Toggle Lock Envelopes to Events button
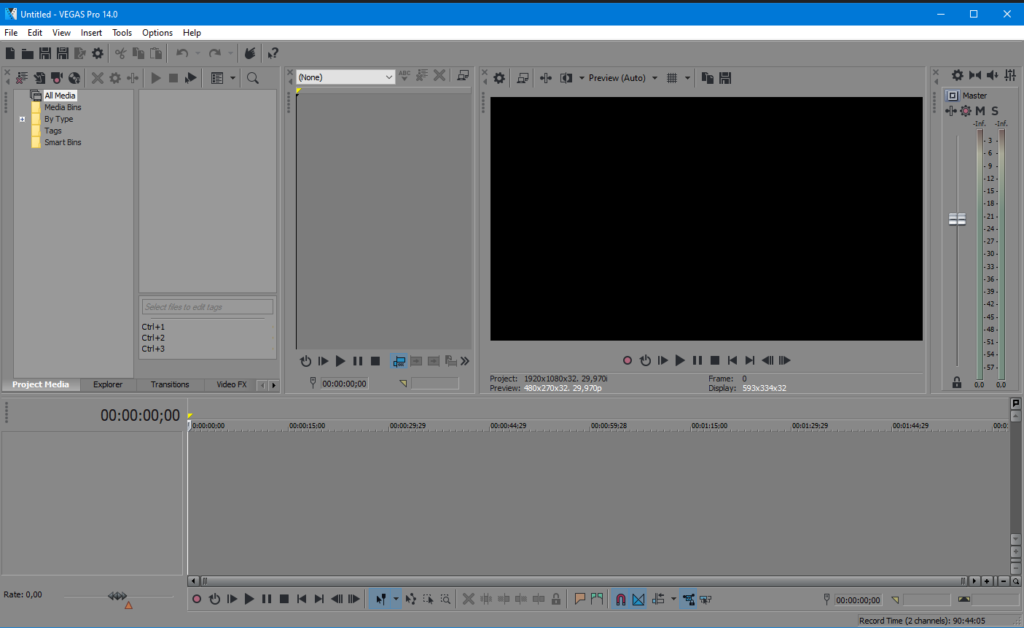 (688, 599)
